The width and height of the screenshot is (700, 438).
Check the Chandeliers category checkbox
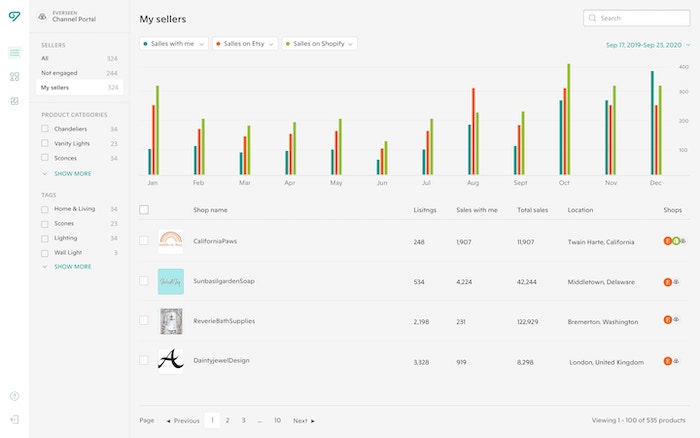pos(45,129)
